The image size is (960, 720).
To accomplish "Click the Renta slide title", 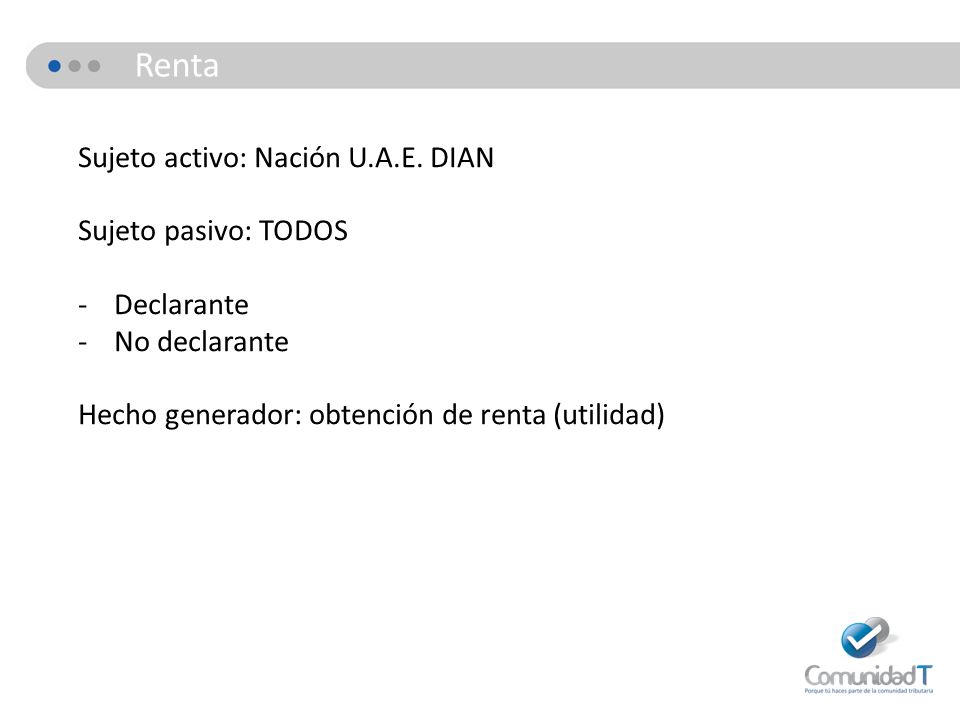I will click(176, 66).
